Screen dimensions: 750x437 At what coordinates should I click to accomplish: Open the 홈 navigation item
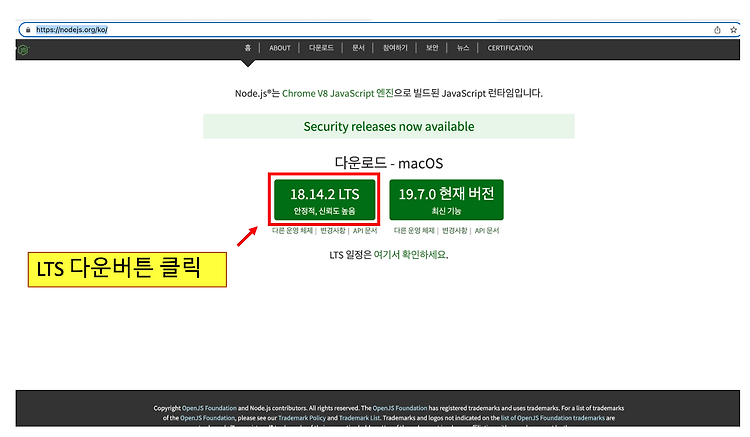(x=247, y=48)
